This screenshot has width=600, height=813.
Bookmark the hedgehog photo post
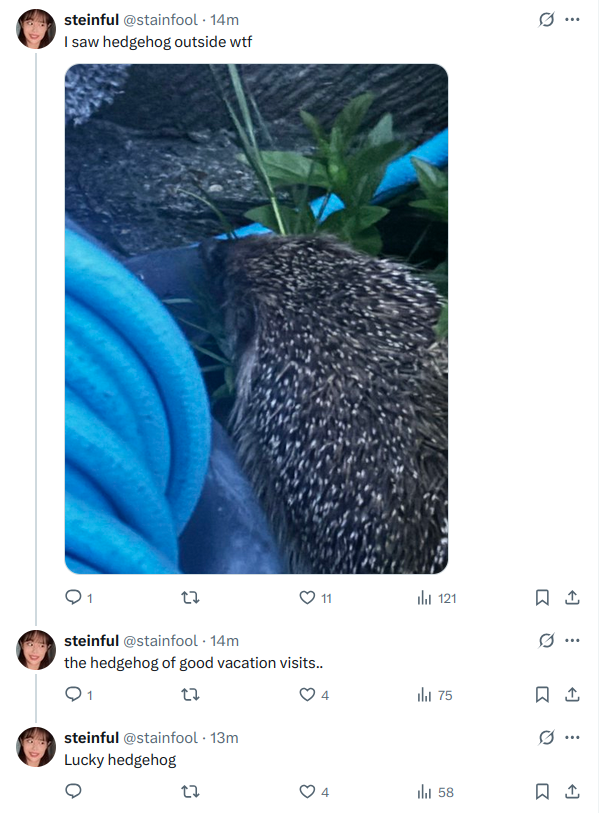pyautogui.click(x=542, y=598)
